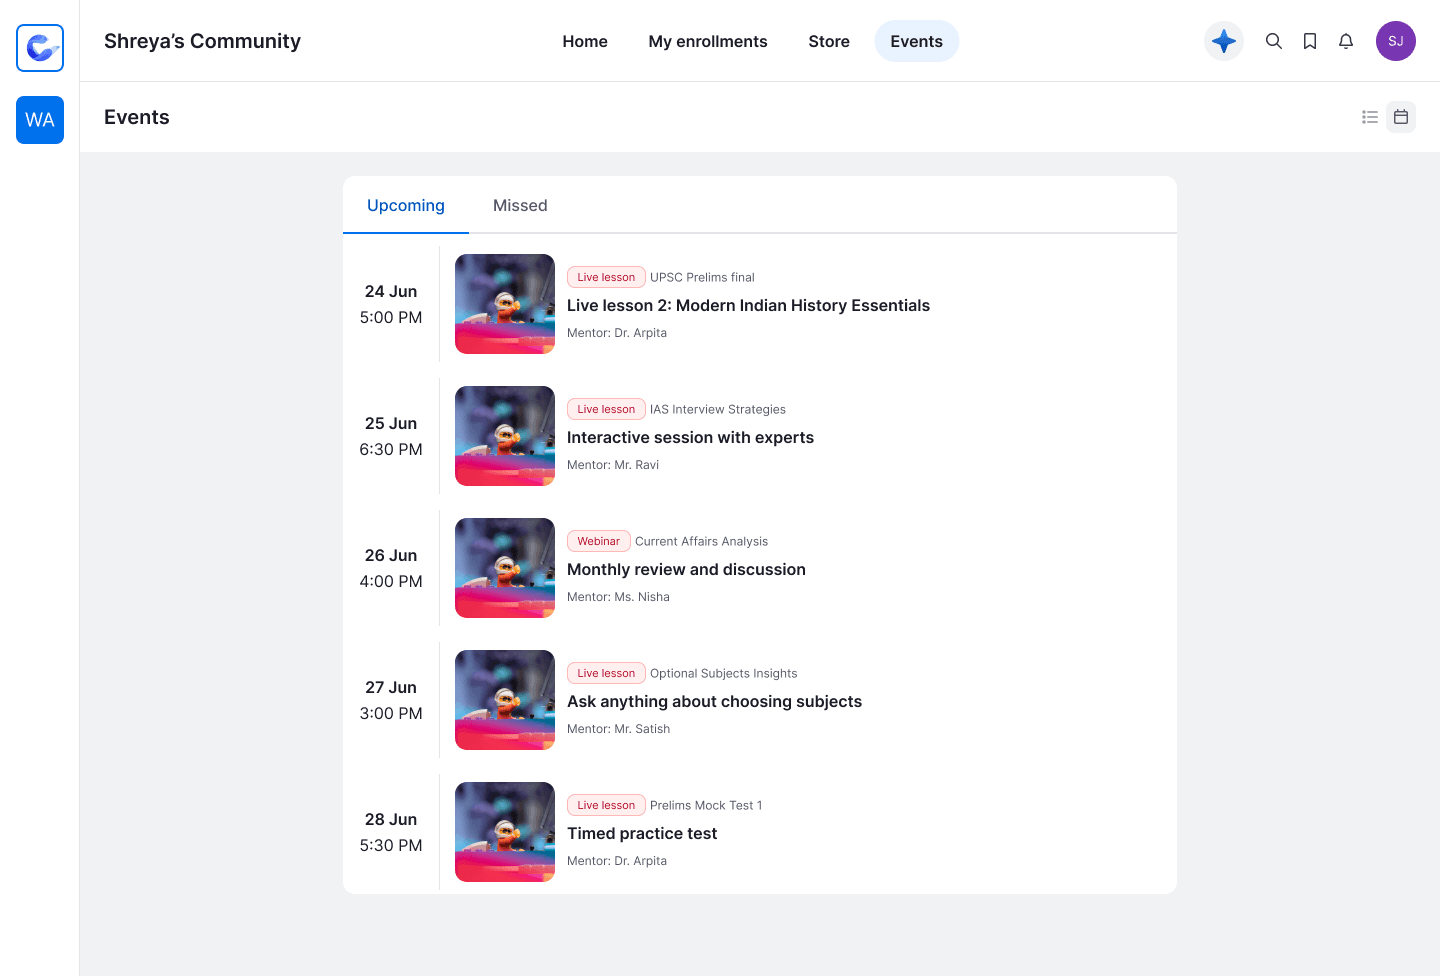
Task: Click Live lesson badge for IAS Interview Strategies
Action: (x=606, y=409)
